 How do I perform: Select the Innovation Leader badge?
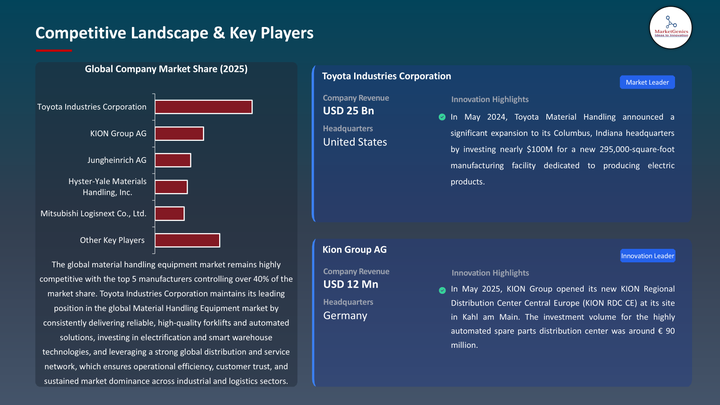(x=647, y=256)
